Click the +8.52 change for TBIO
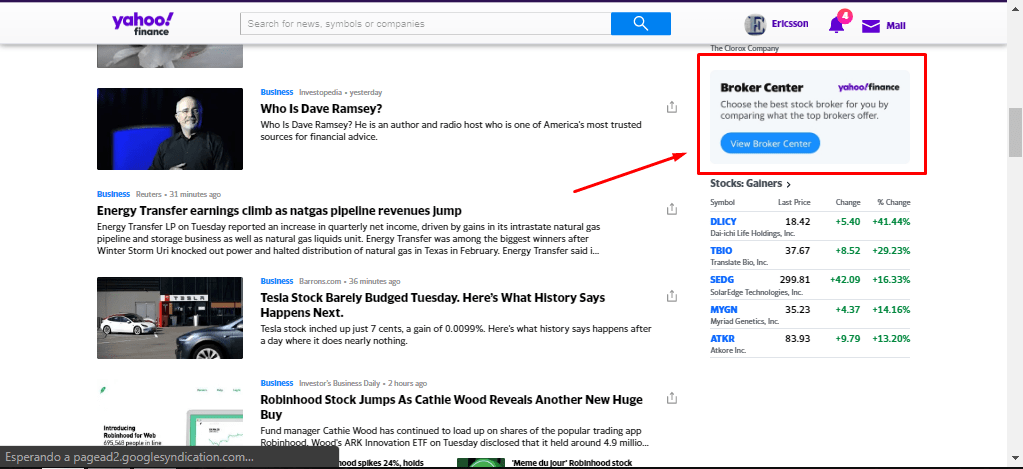 point(847,250)
